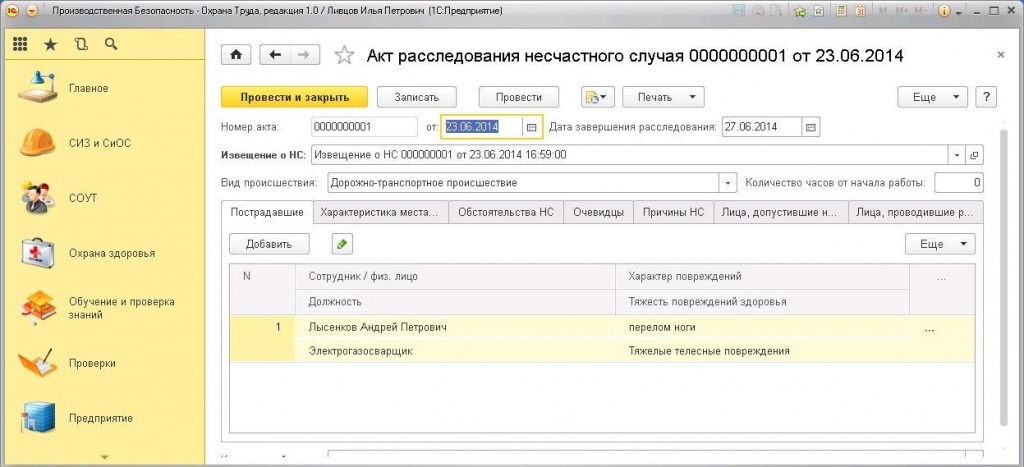1024x467 pixels.
Task: Expand left panel sections down arrow
Action: (104, 457)
